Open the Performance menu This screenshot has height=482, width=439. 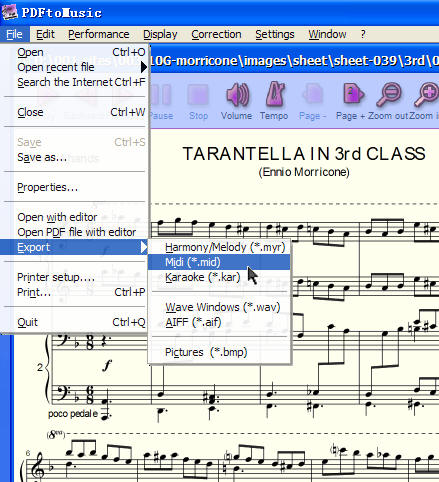coord(99,34)
